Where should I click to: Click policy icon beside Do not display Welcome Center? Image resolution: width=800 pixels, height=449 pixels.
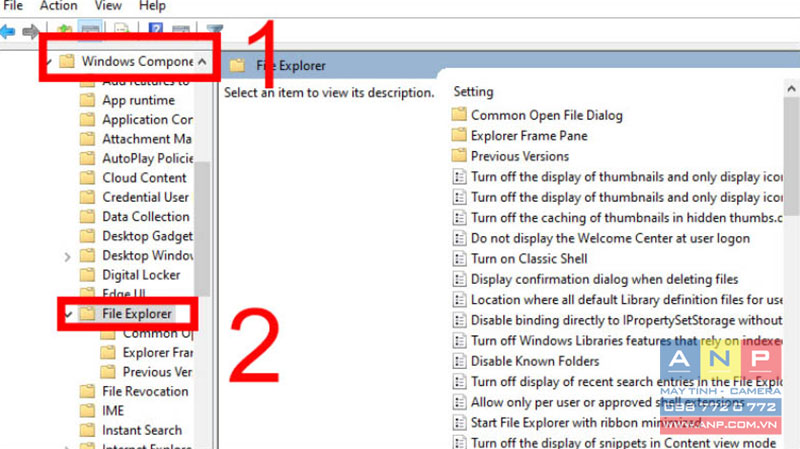pyautogui.click(x=460, y=238)
